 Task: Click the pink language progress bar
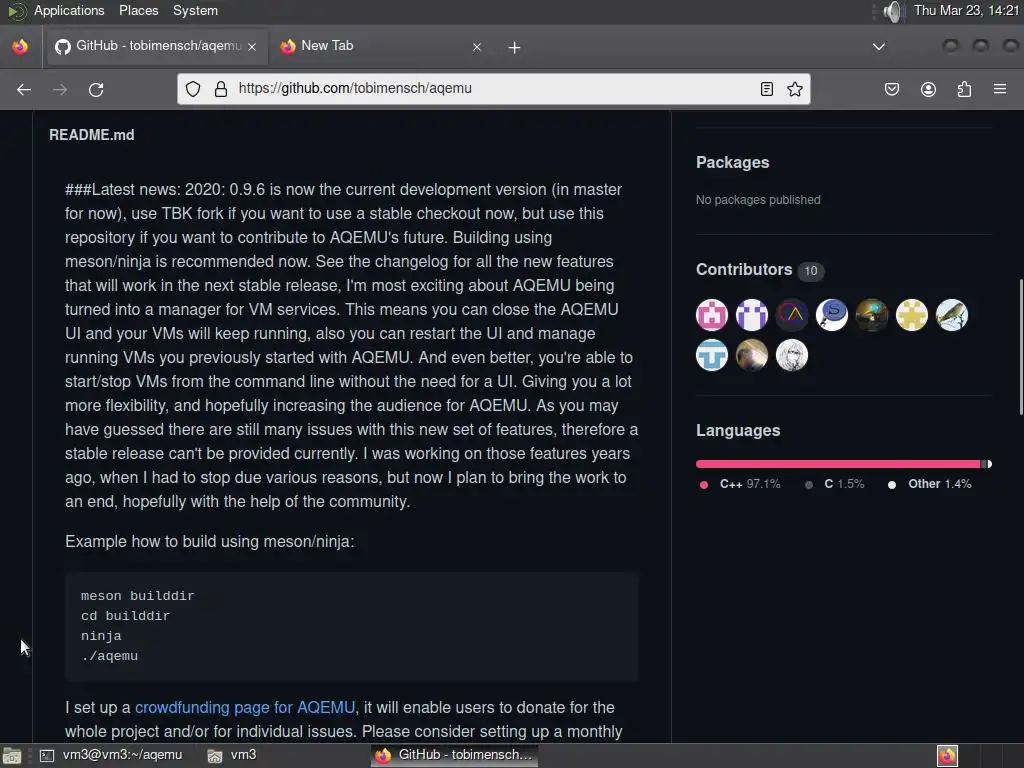tap(838, 464)
